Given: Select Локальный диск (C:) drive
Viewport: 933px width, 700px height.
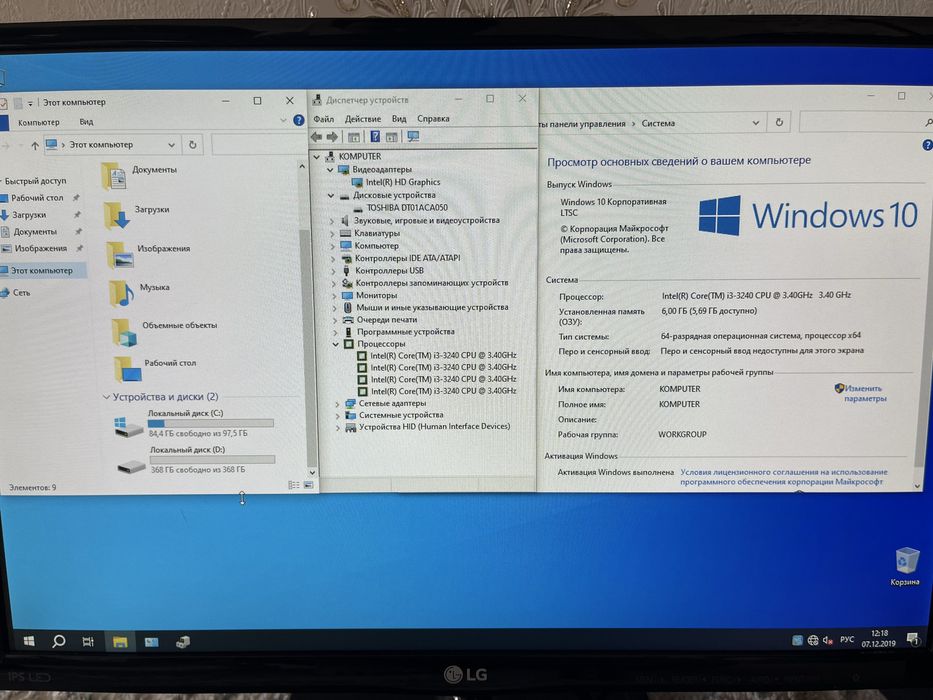Looking at the screenshot, I should (x=193, y=423).
